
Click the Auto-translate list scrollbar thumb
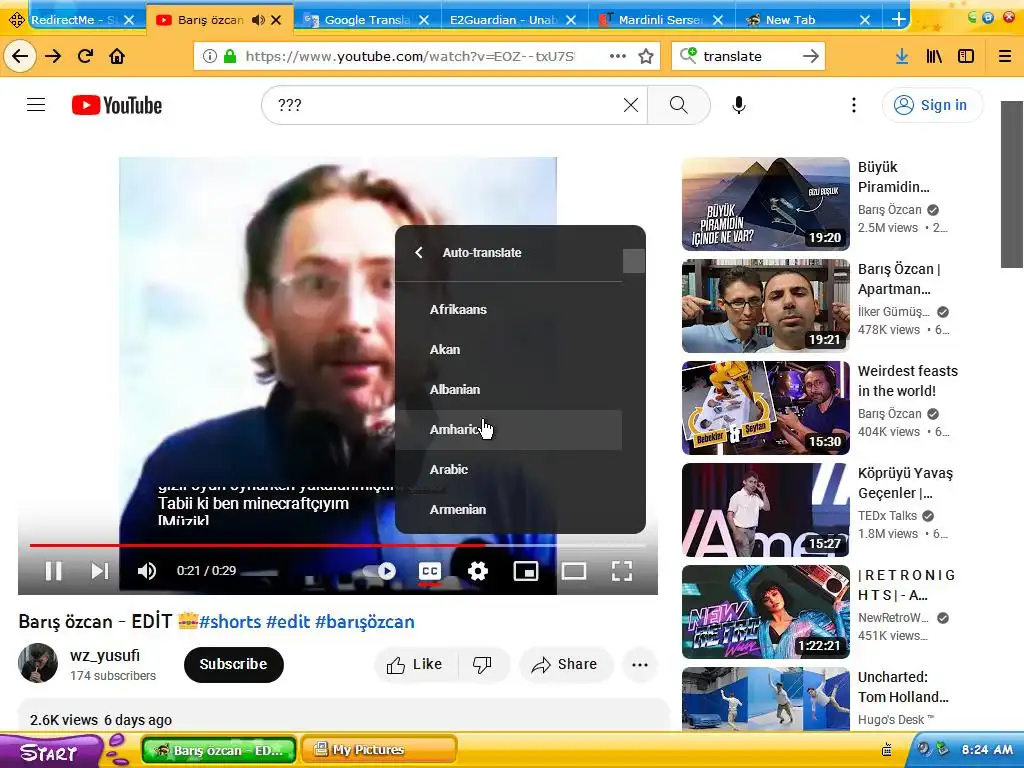pos(633,261)
